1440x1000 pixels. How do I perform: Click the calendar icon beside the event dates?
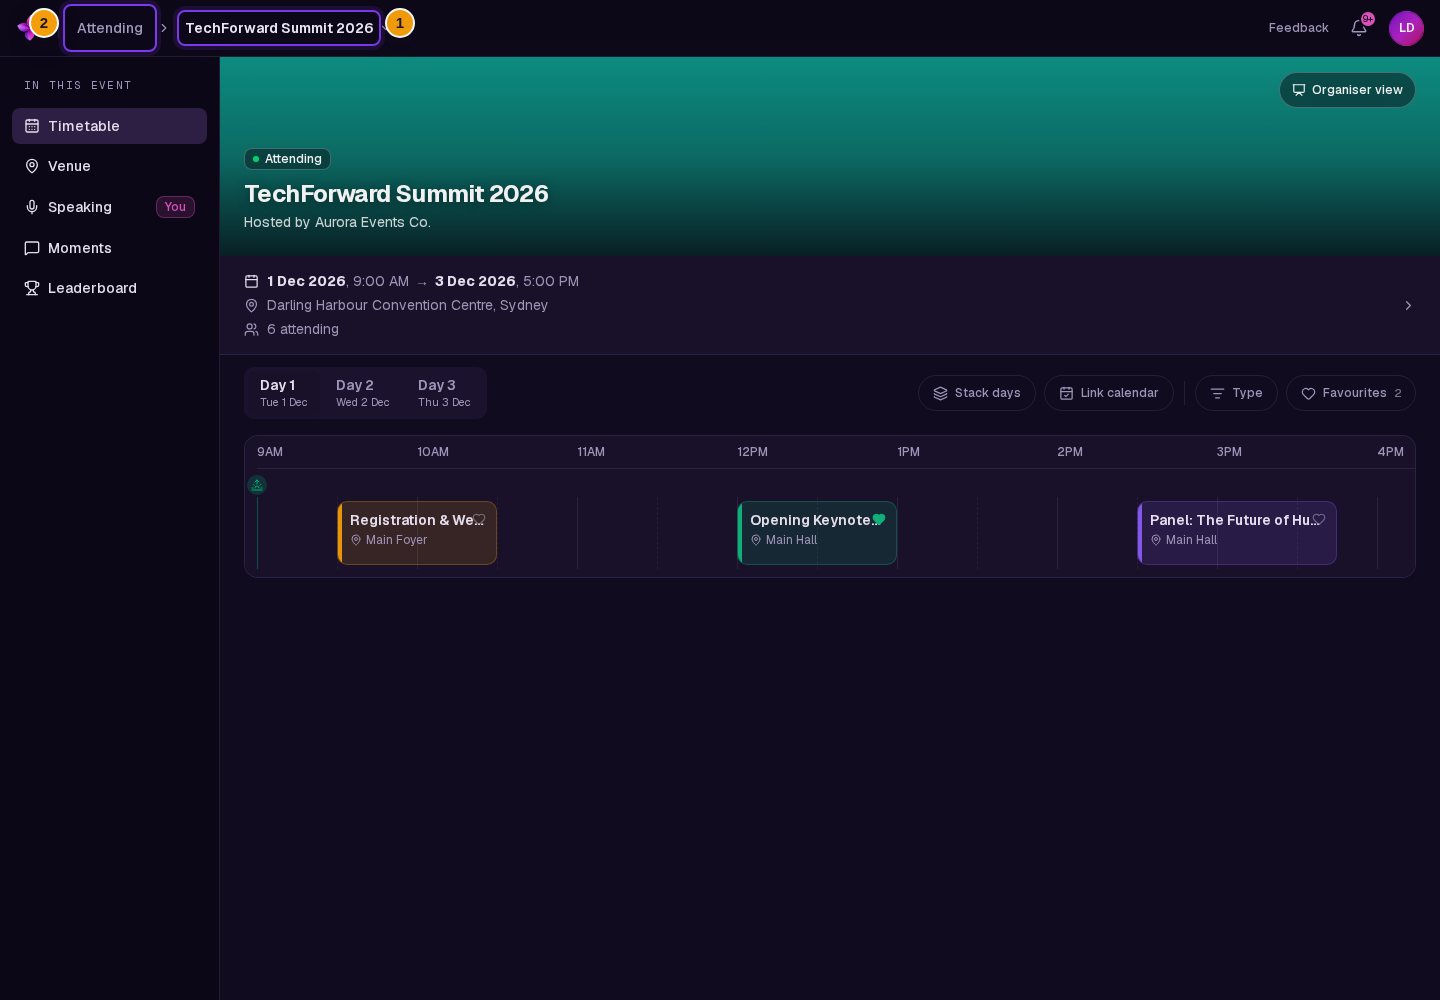click(x=252, y=281)
